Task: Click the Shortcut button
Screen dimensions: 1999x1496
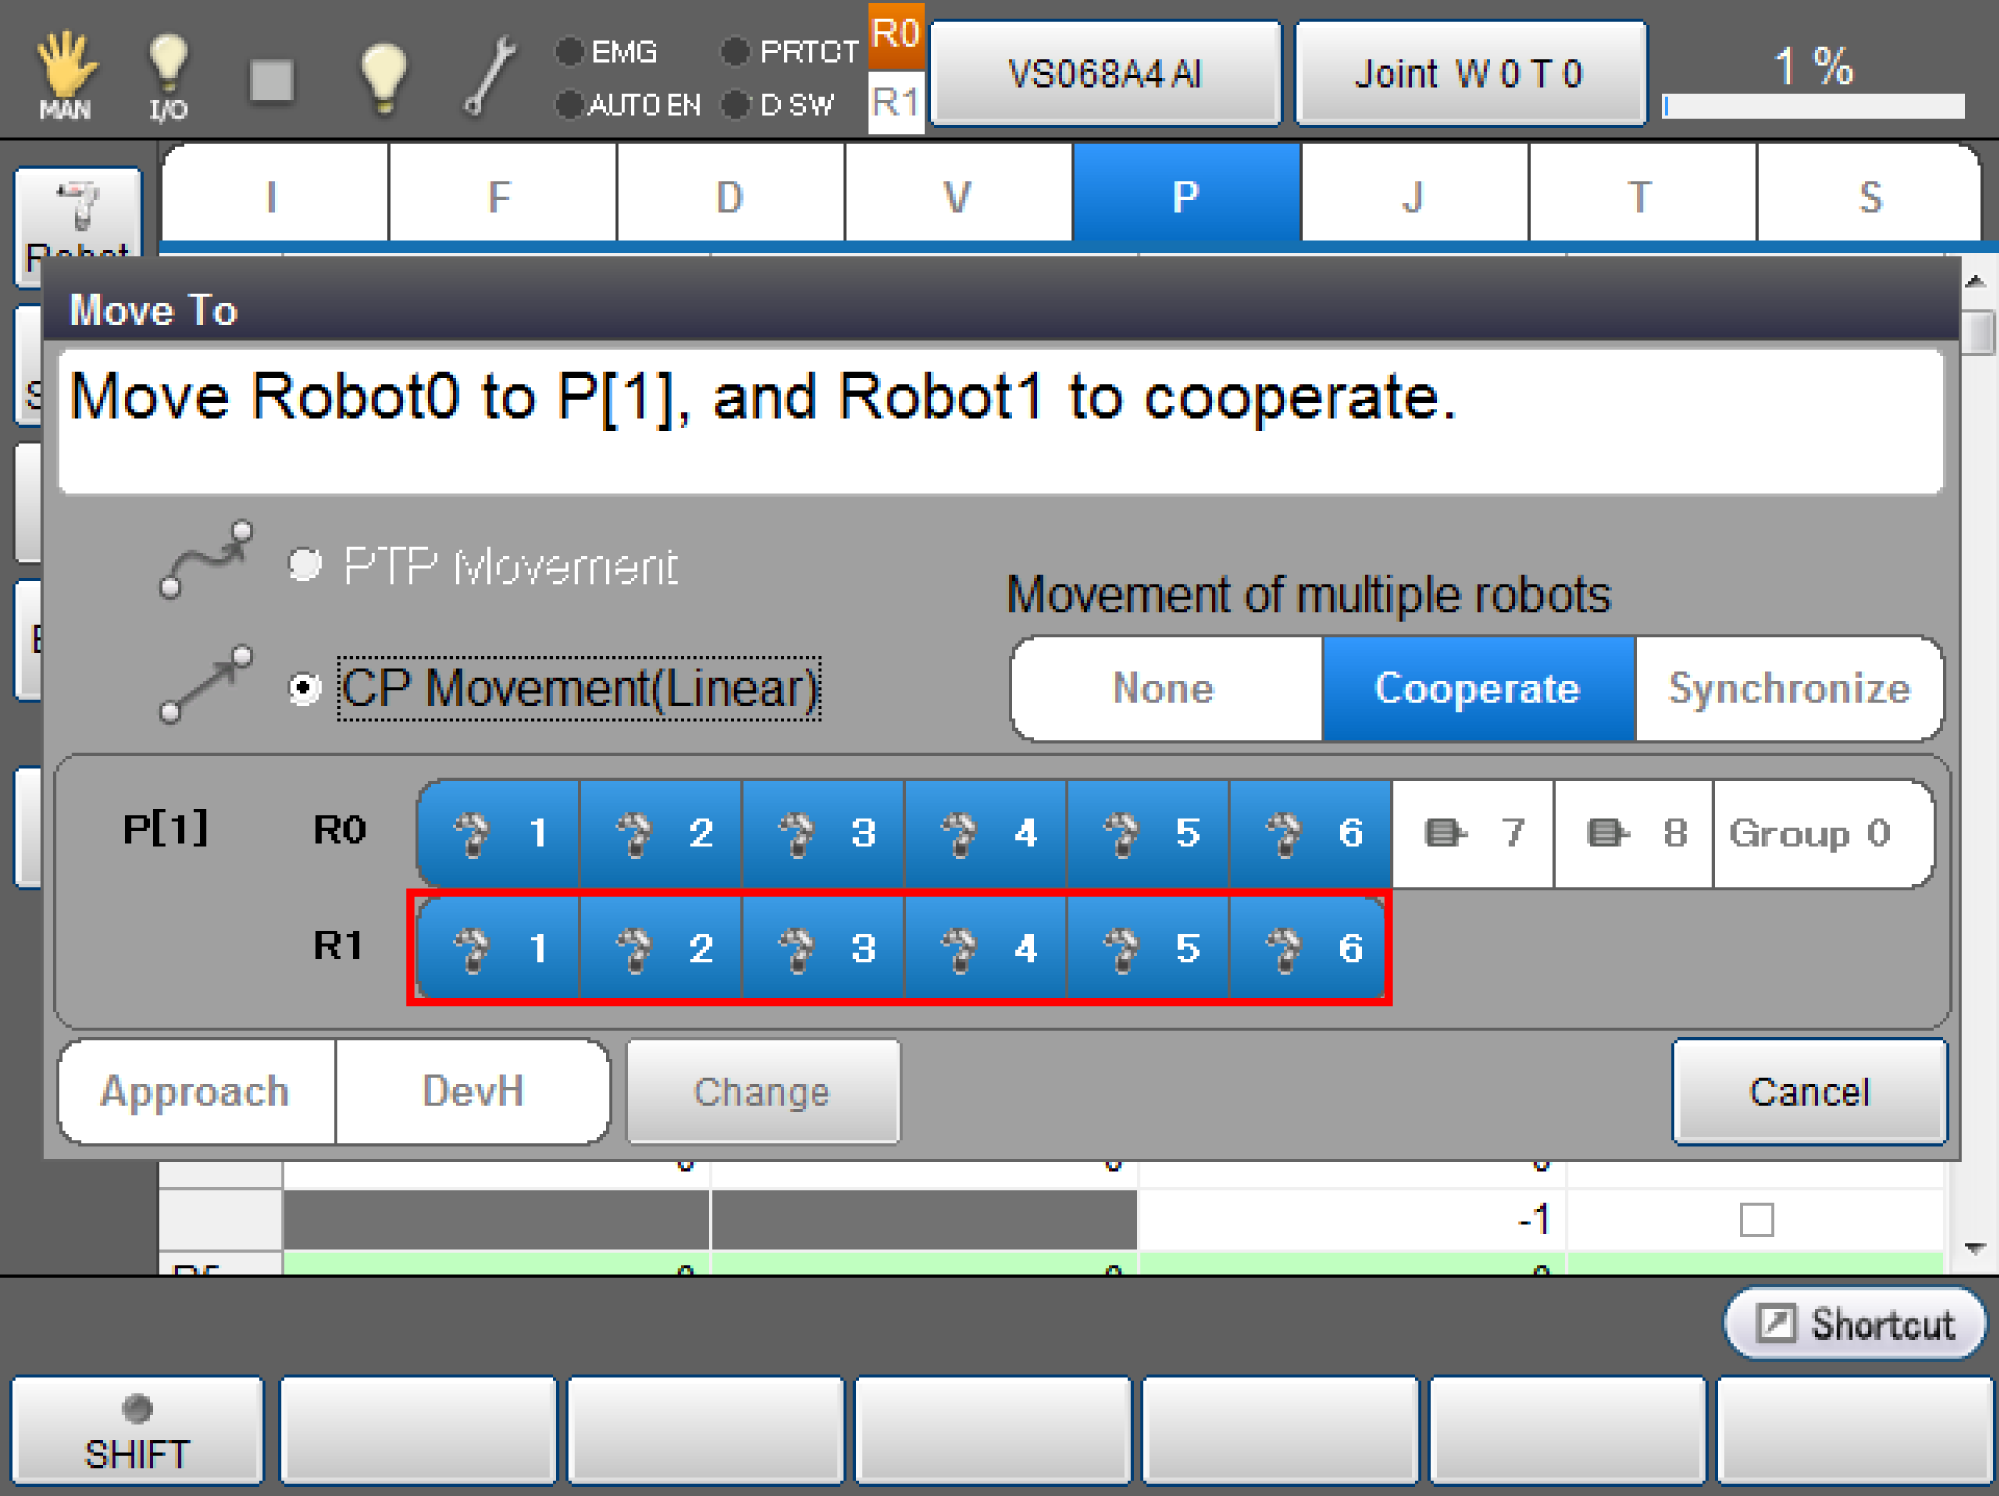Action: click(x=1855, y=1324)
